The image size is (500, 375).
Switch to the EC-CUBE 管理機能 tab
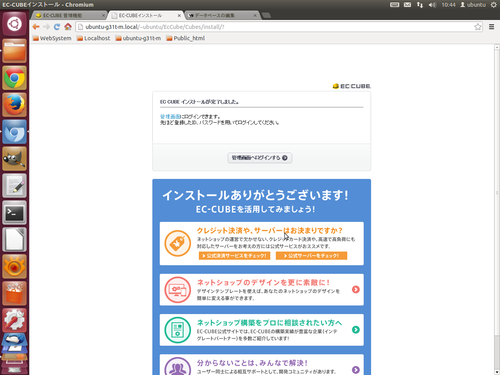pyautogui.click(x=68, y=15)
